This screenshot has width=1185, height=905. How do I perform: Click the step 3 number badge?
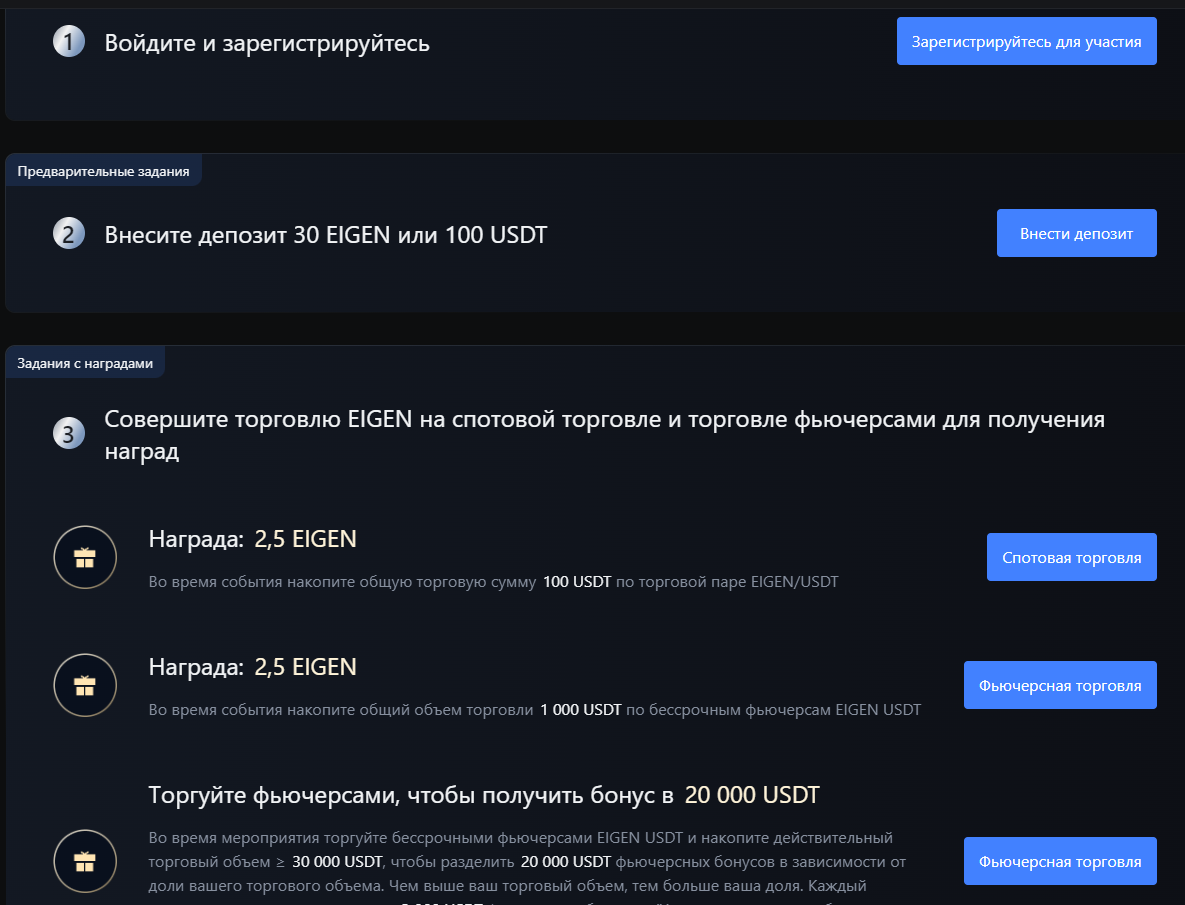(69, 434)
